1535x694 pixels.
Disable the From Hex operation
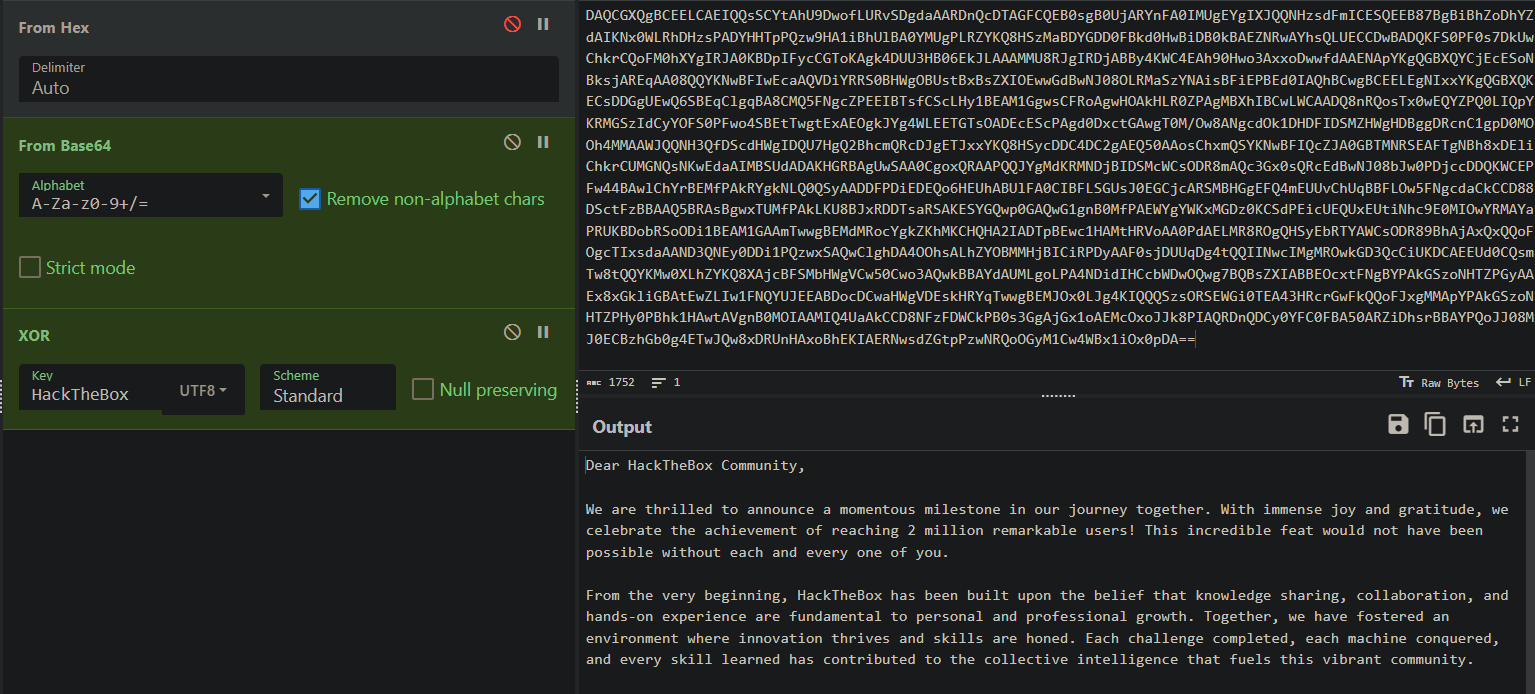(512, 25)
